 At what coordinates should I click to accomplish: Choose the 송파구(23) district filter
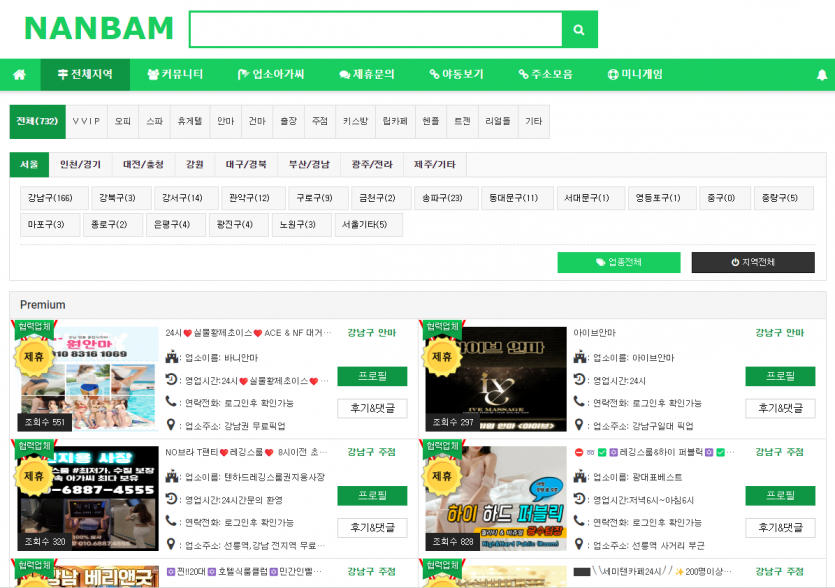coord(443,198)
